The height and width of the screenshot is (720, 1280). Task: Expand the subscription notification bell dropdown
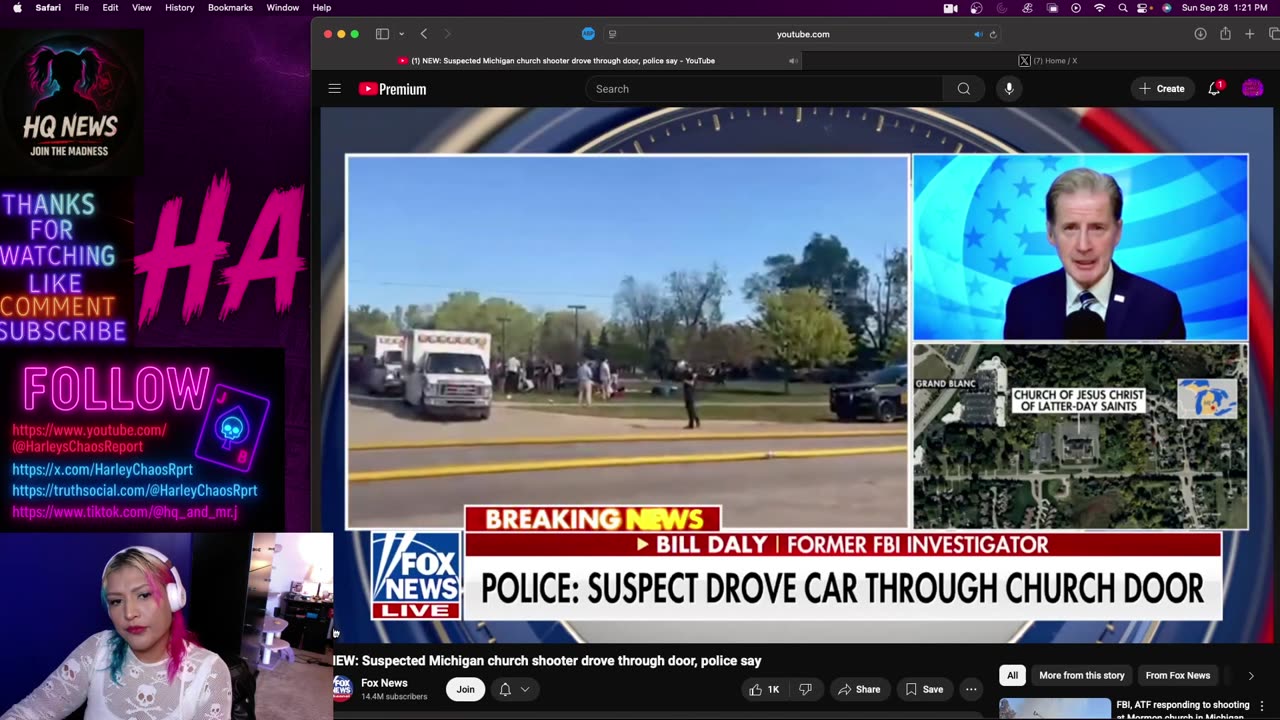pos(514,689)
